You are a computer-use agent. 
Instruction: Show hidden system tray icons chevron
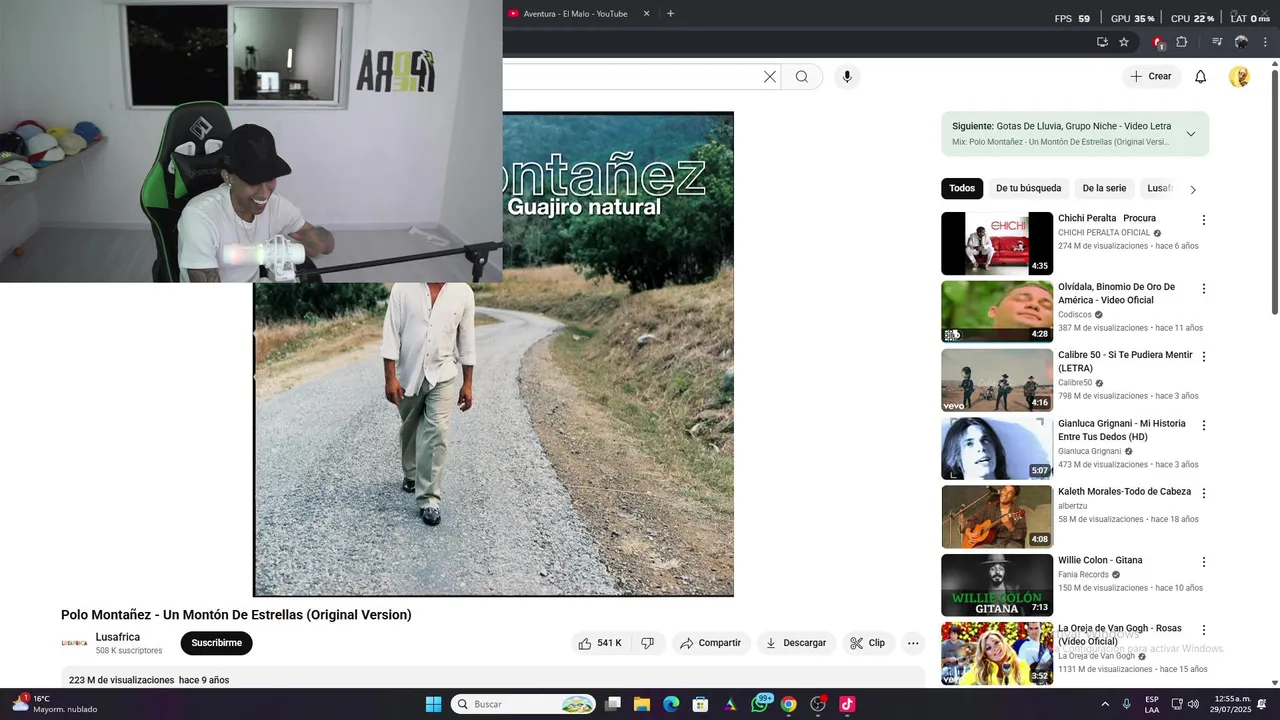(1105, 704)
